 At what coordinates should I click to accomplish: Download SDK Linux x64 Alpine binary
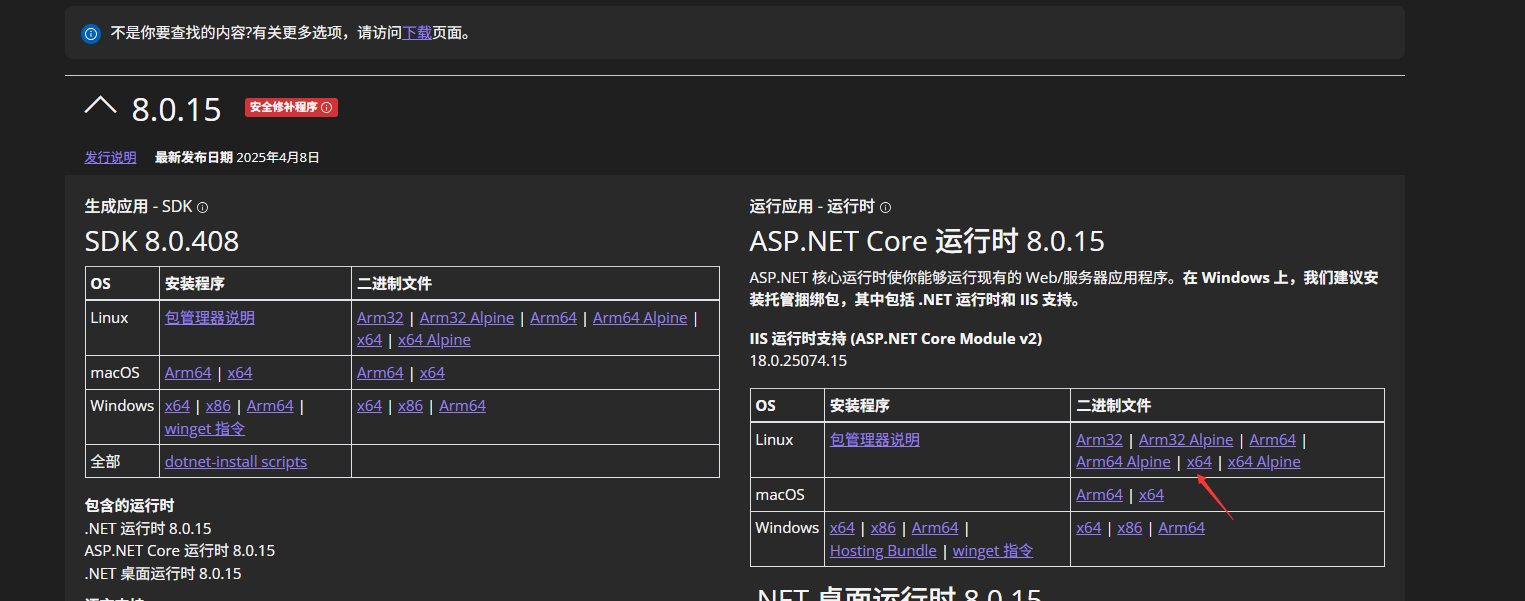pyautogui.click(x=434, y=339)
